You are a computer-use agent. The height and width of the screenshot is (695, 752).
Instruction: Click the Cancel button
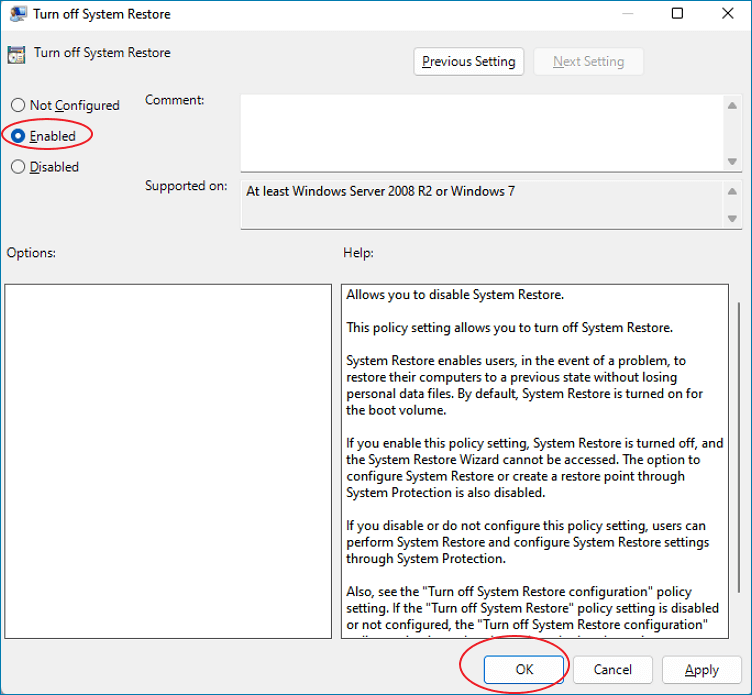612,670
